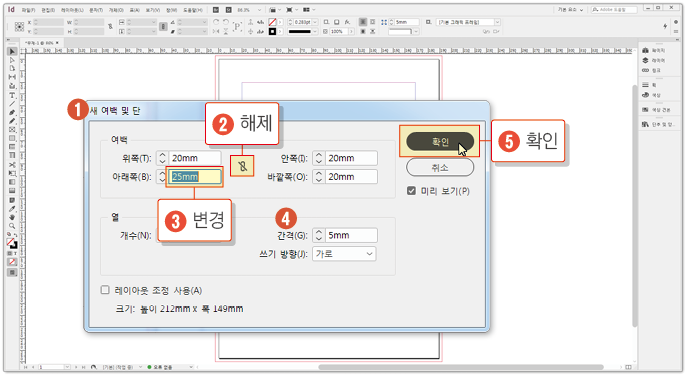The width and height of the screenshot is (685, 375).
Task: Click the reference point locator grid
Action: 19,27
